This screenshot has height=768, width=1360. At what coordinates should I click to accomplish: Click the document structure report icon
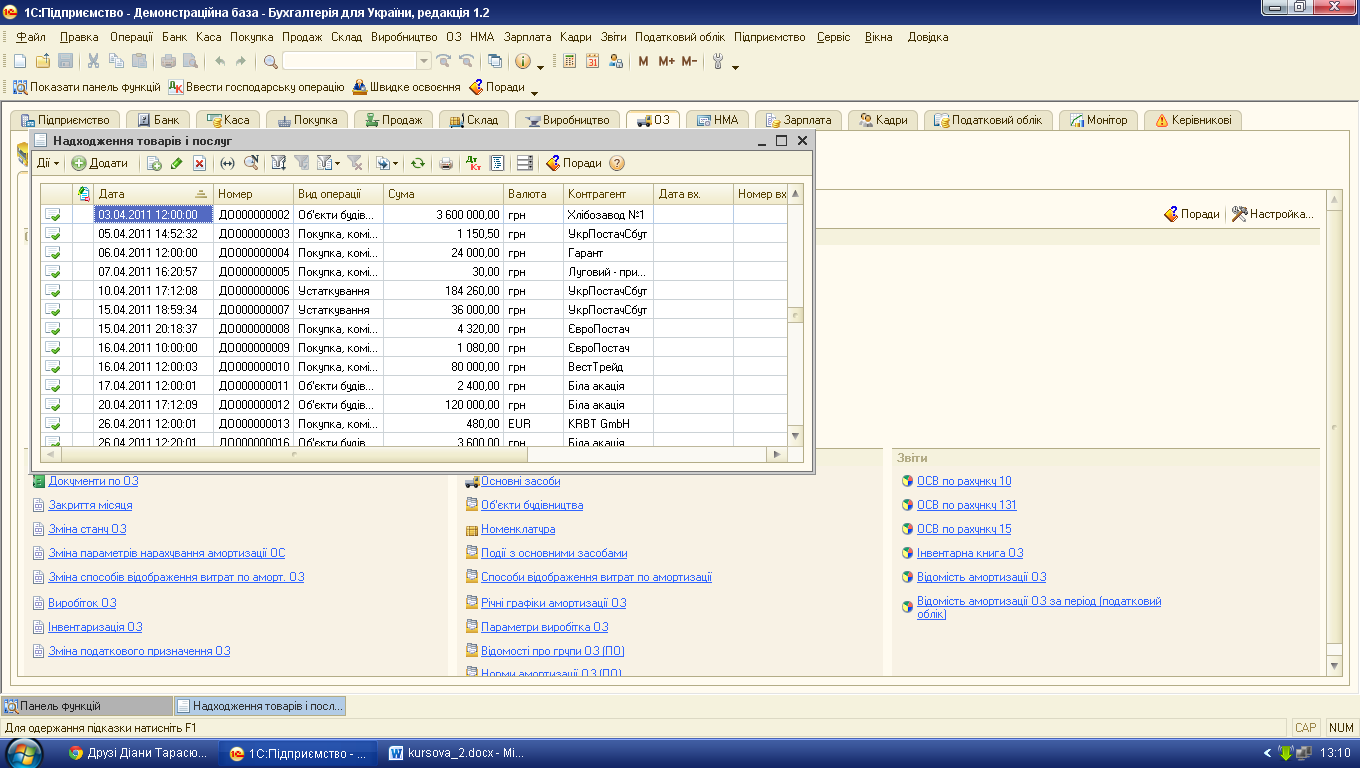[x=497, y=163]
